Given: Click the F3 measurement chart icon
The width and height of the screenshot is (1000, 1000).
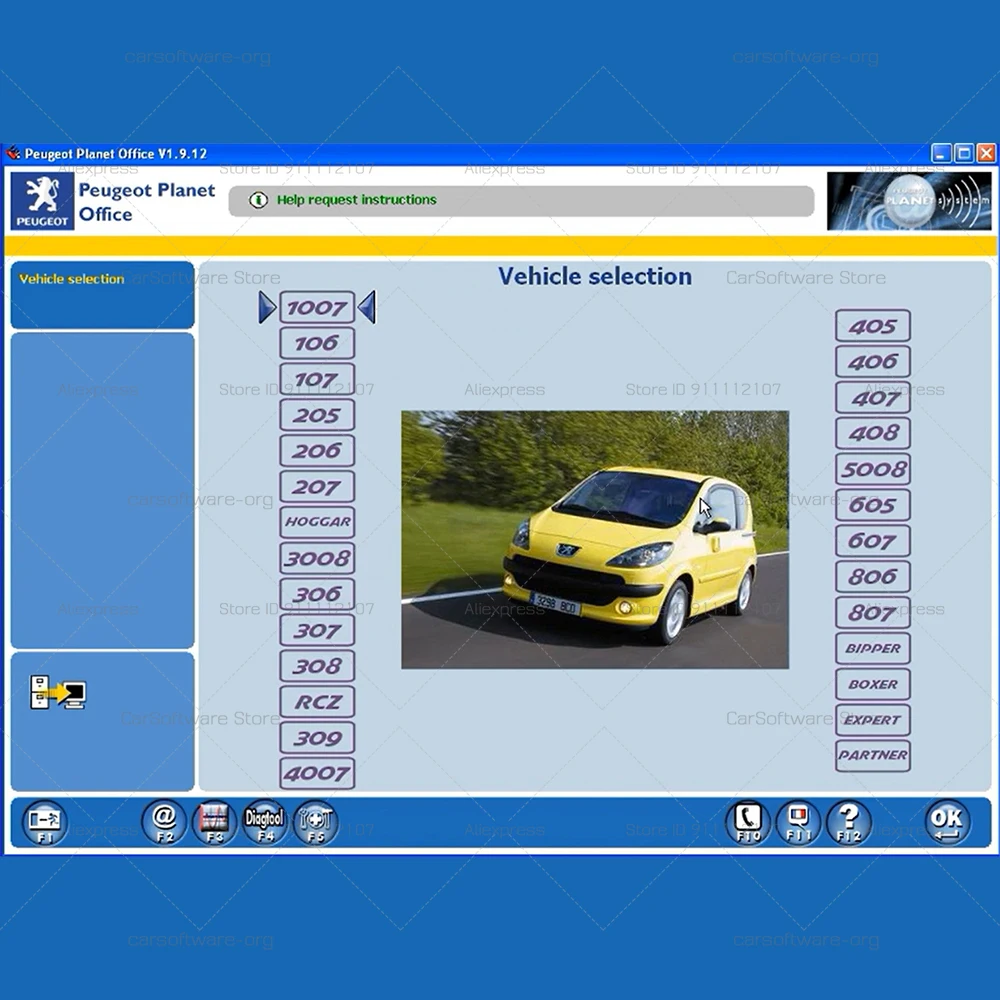Looking at the screenshot, I should pyautogui.click(x=215, y=823).
